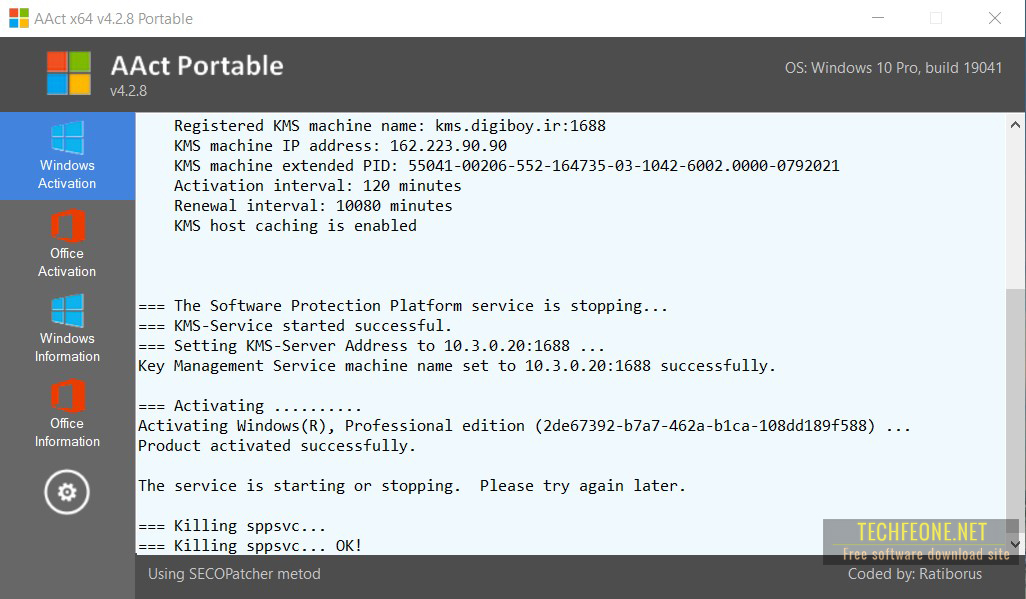Show the Windows Information panel
1026x599 pixels.
(x=67, y=328)
